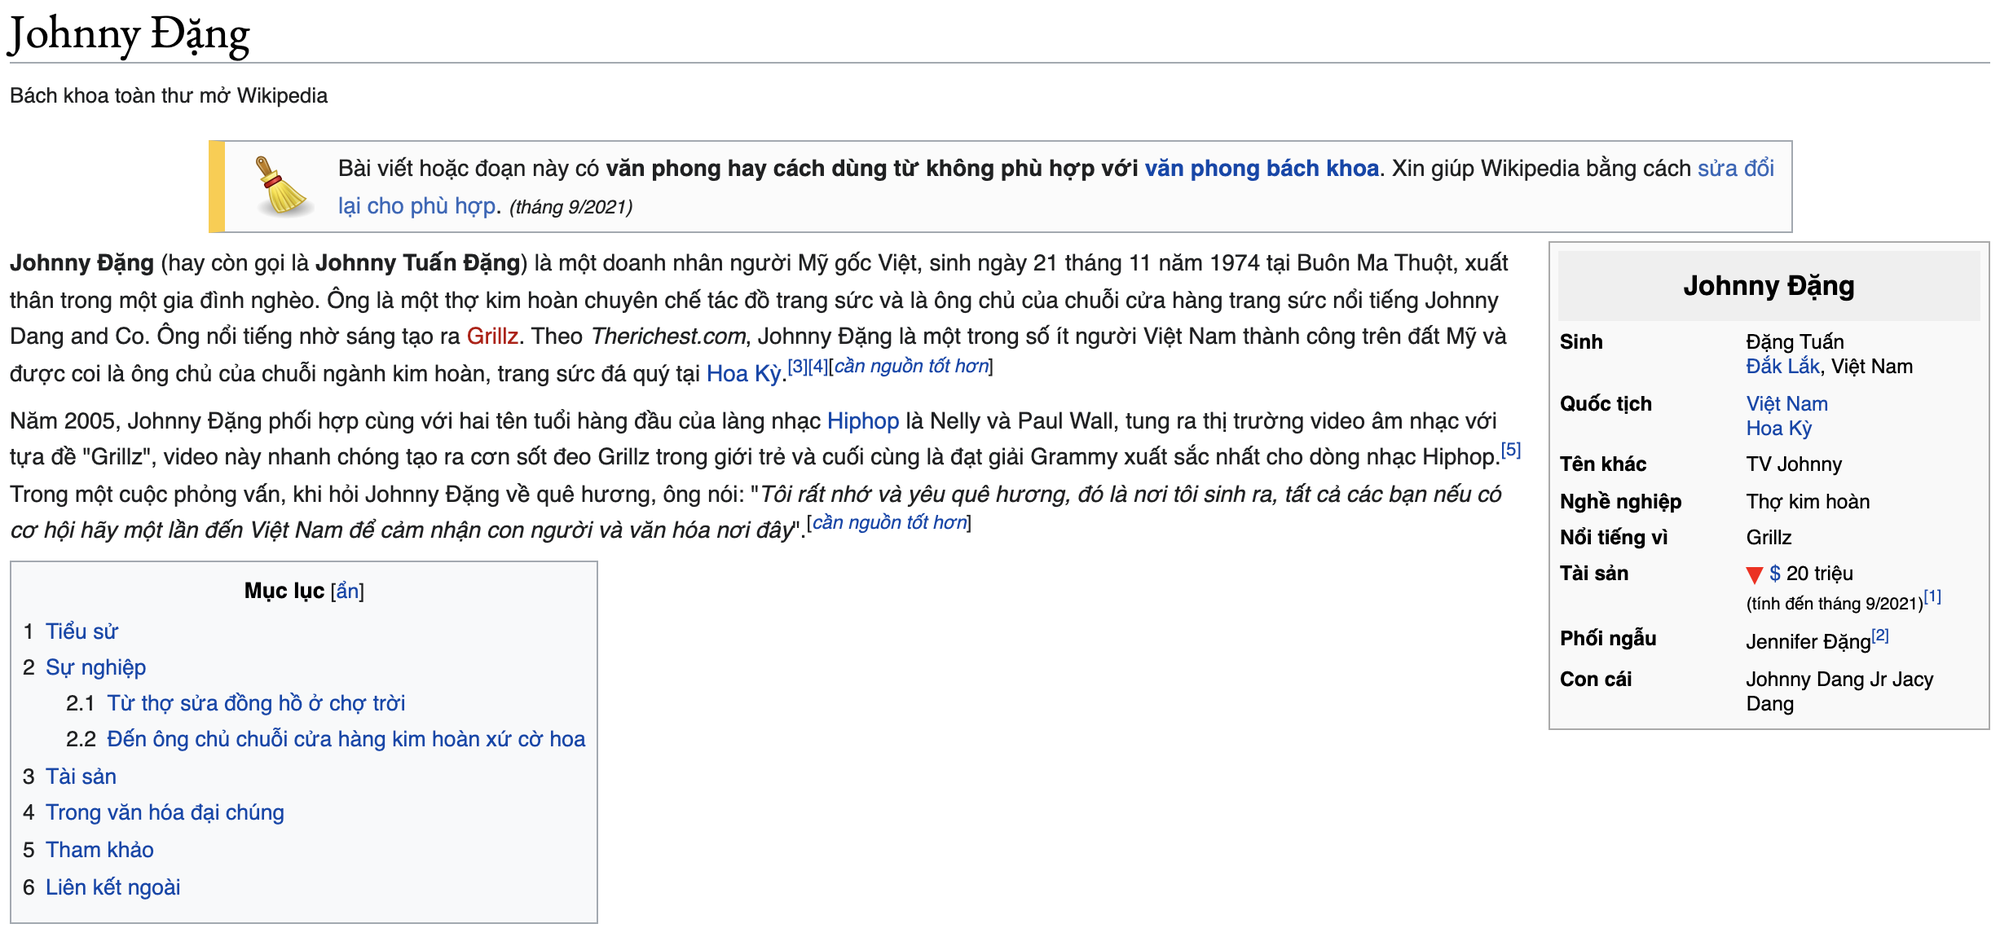The image size is (2000, 937).
Task: Jump to Tiểu sử section
Action: pyautogui.click(x=81, y=632)
